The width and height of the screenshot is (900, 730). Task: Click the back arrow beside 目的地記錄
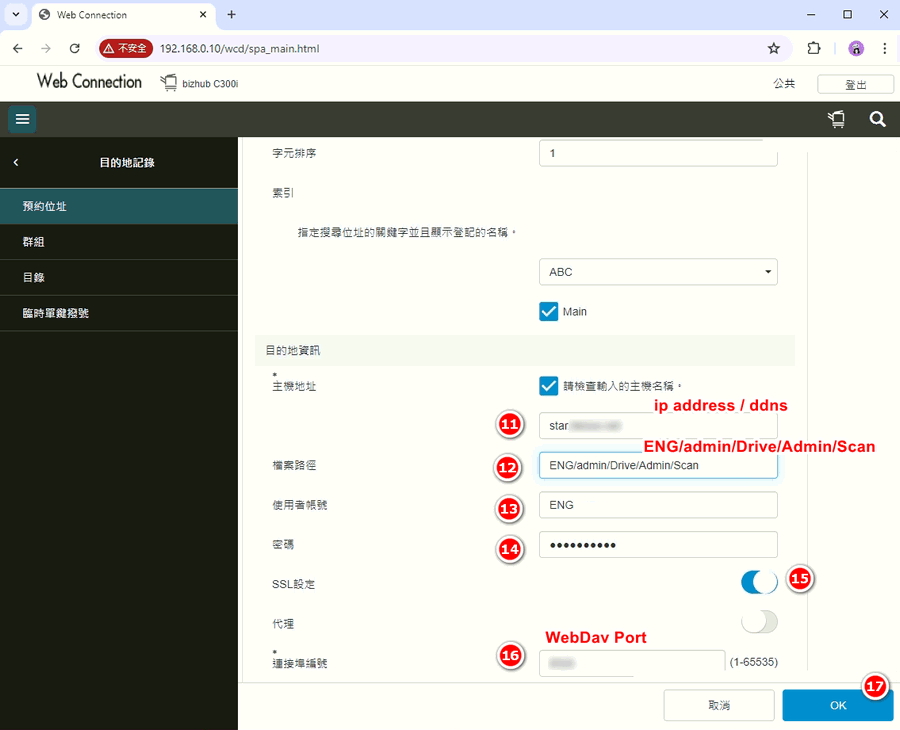[16, 162]
